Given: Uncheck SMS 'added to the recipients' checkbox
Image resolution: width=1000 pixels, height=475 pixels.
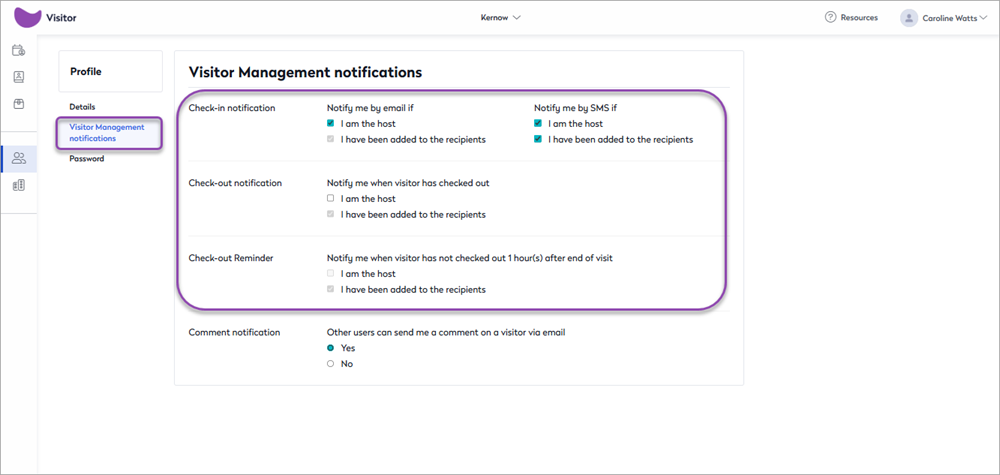Looking at the screenshot, I should [x=538, y=140].
